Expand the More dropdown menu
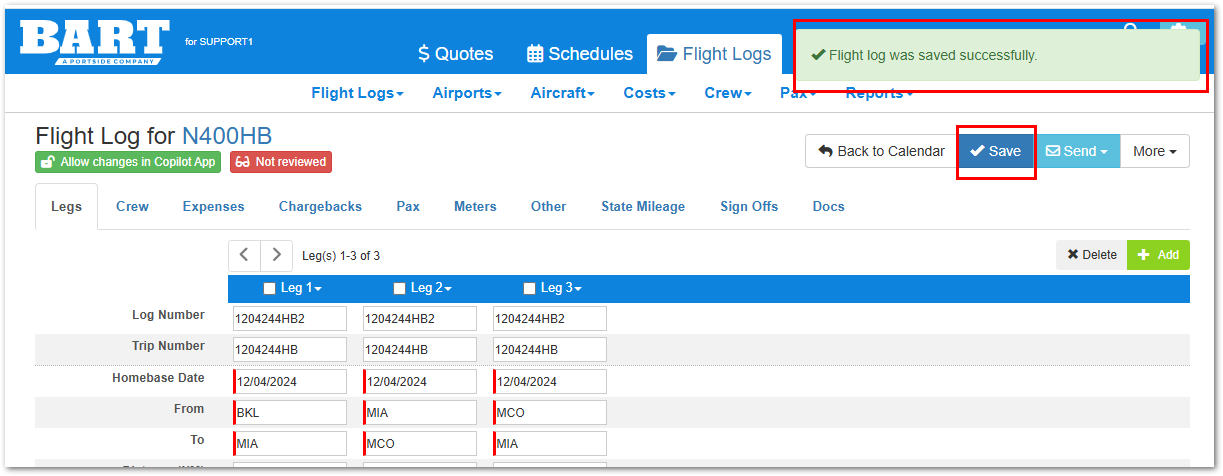The image size is (1223, 476). click(x=1154, y=151)
